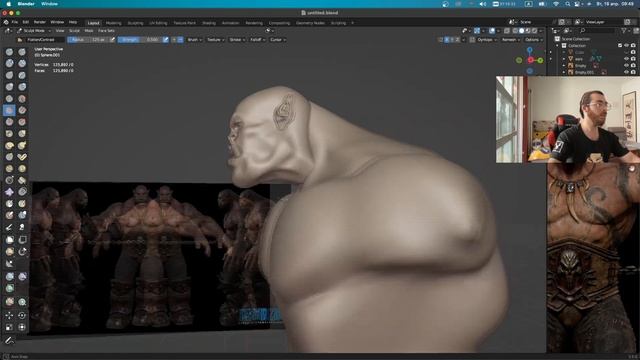
Task: Hide the ears object in outliner
Action: coord(627,59)
